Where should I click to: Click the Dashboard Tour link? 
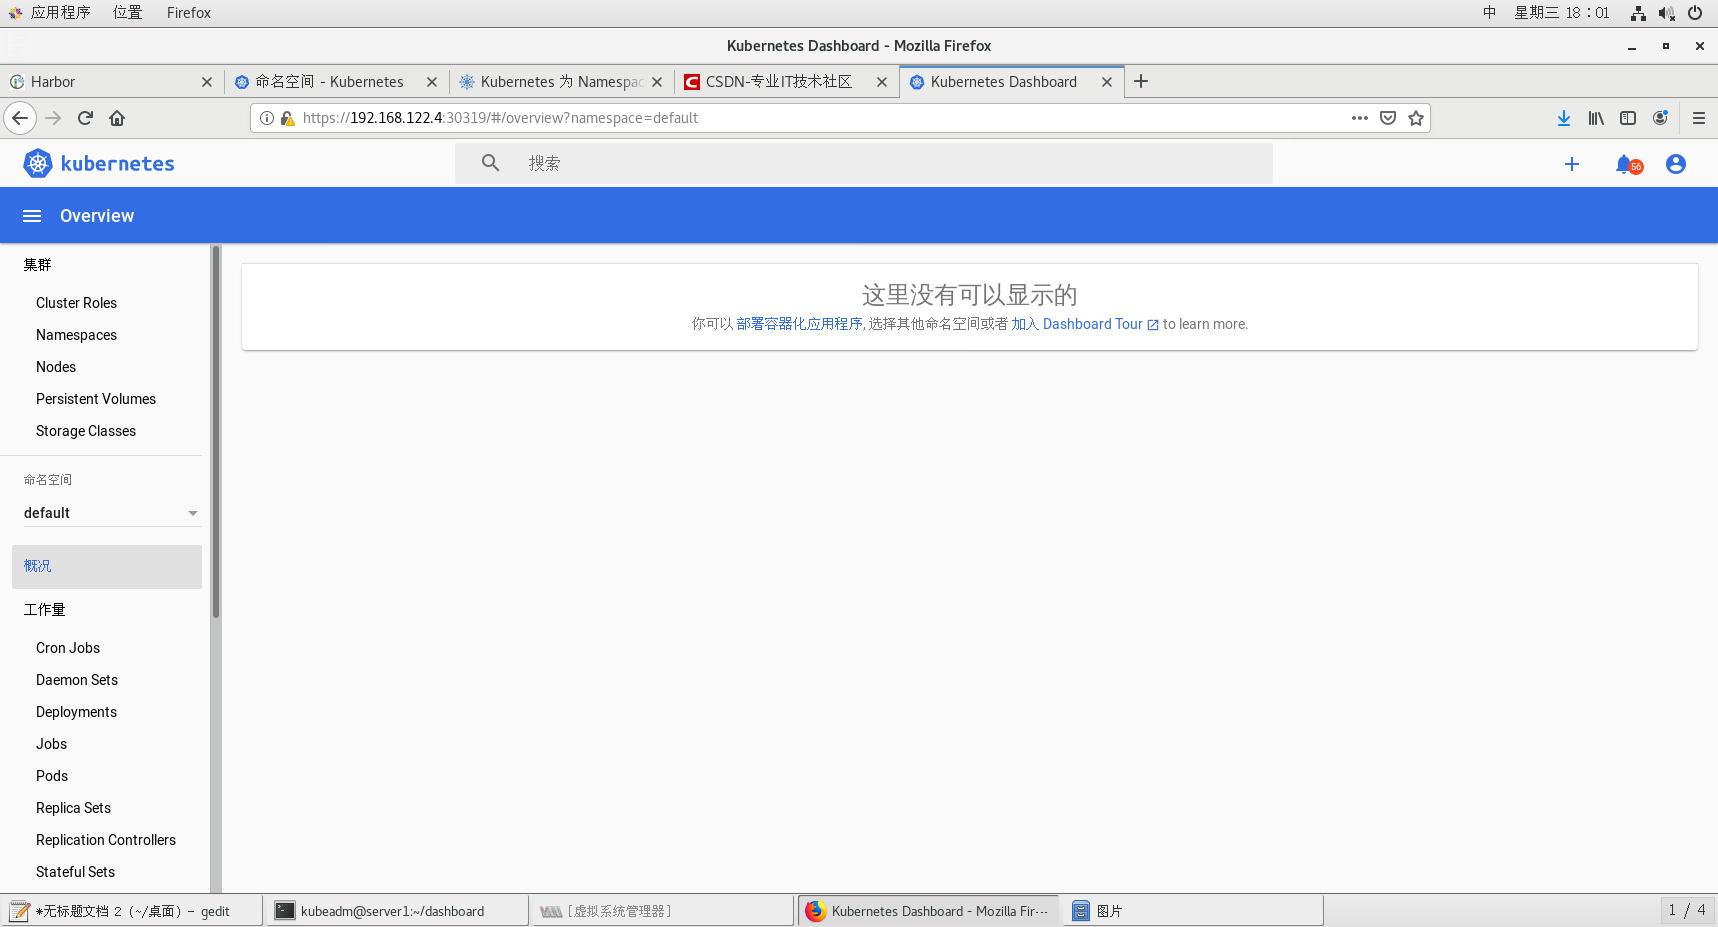1092,323
